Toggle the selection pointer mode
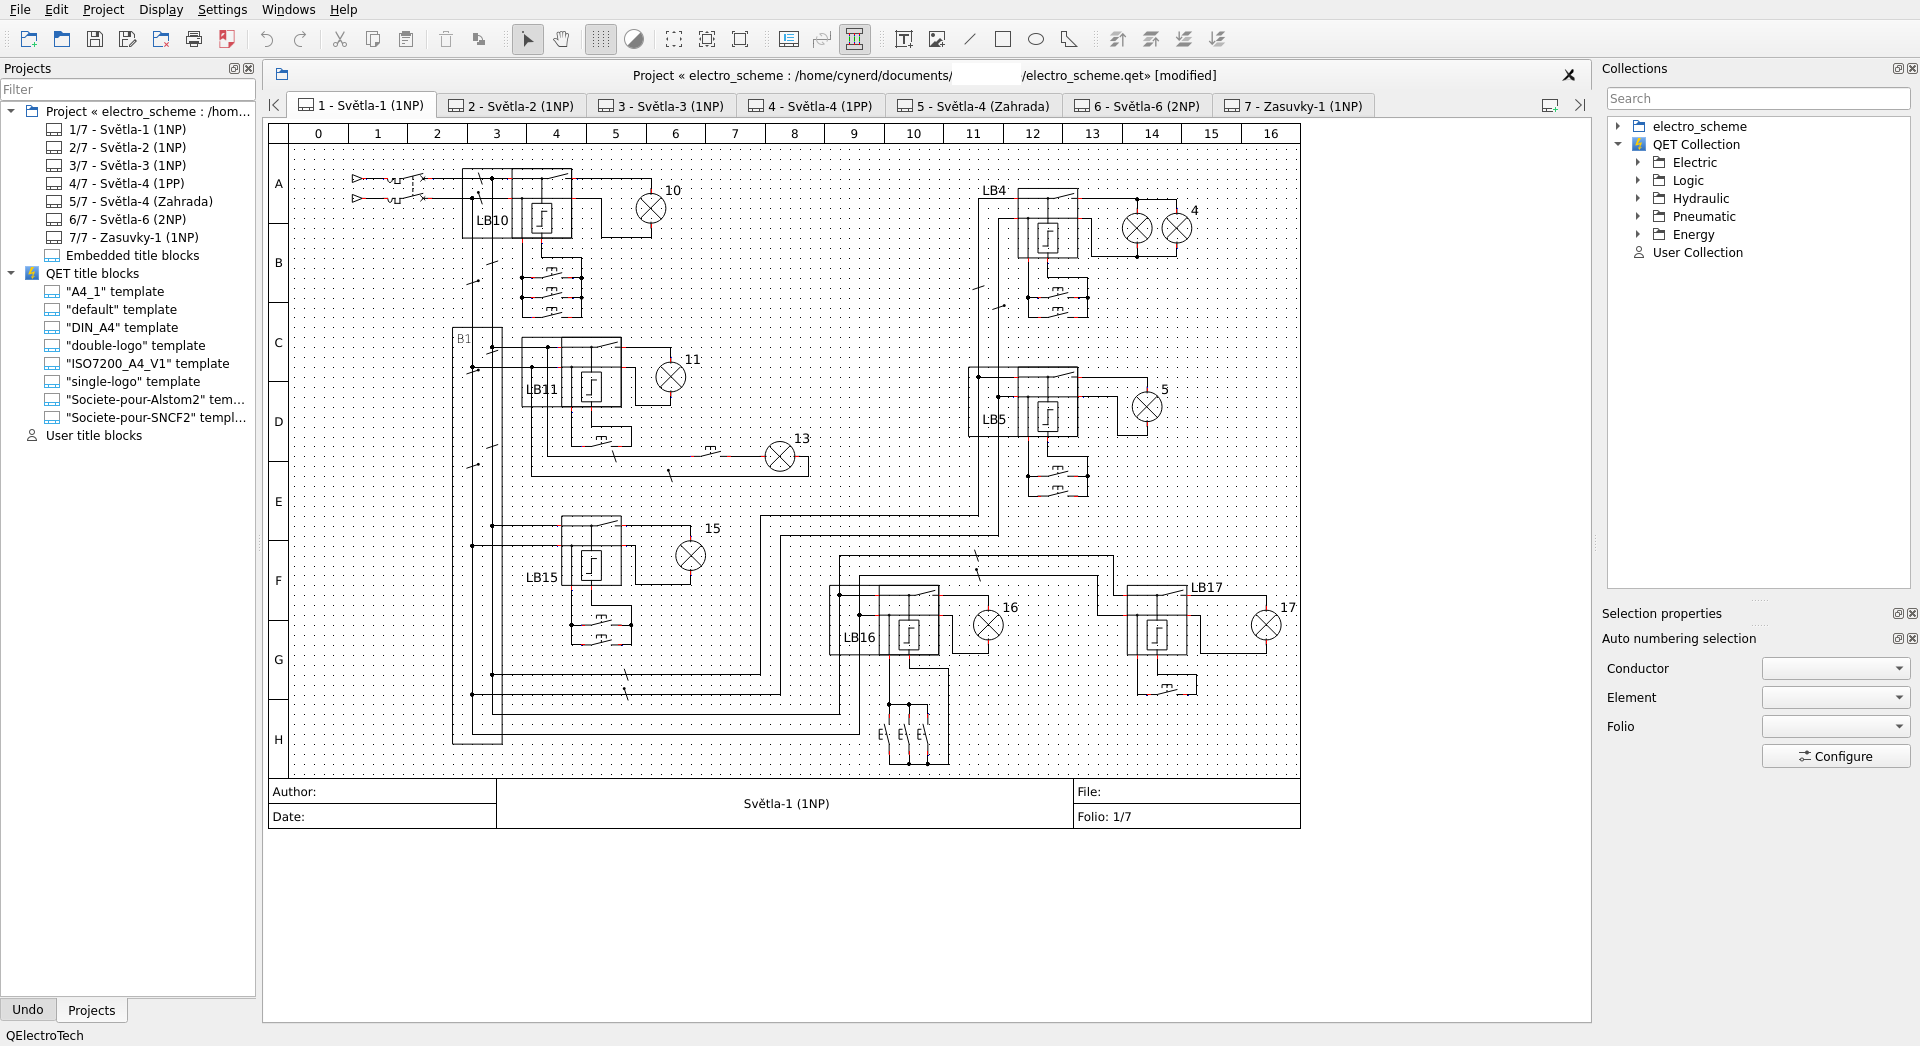This screenshot has width=1920, height=1046. pyautogui.click(x=528, y=39)
